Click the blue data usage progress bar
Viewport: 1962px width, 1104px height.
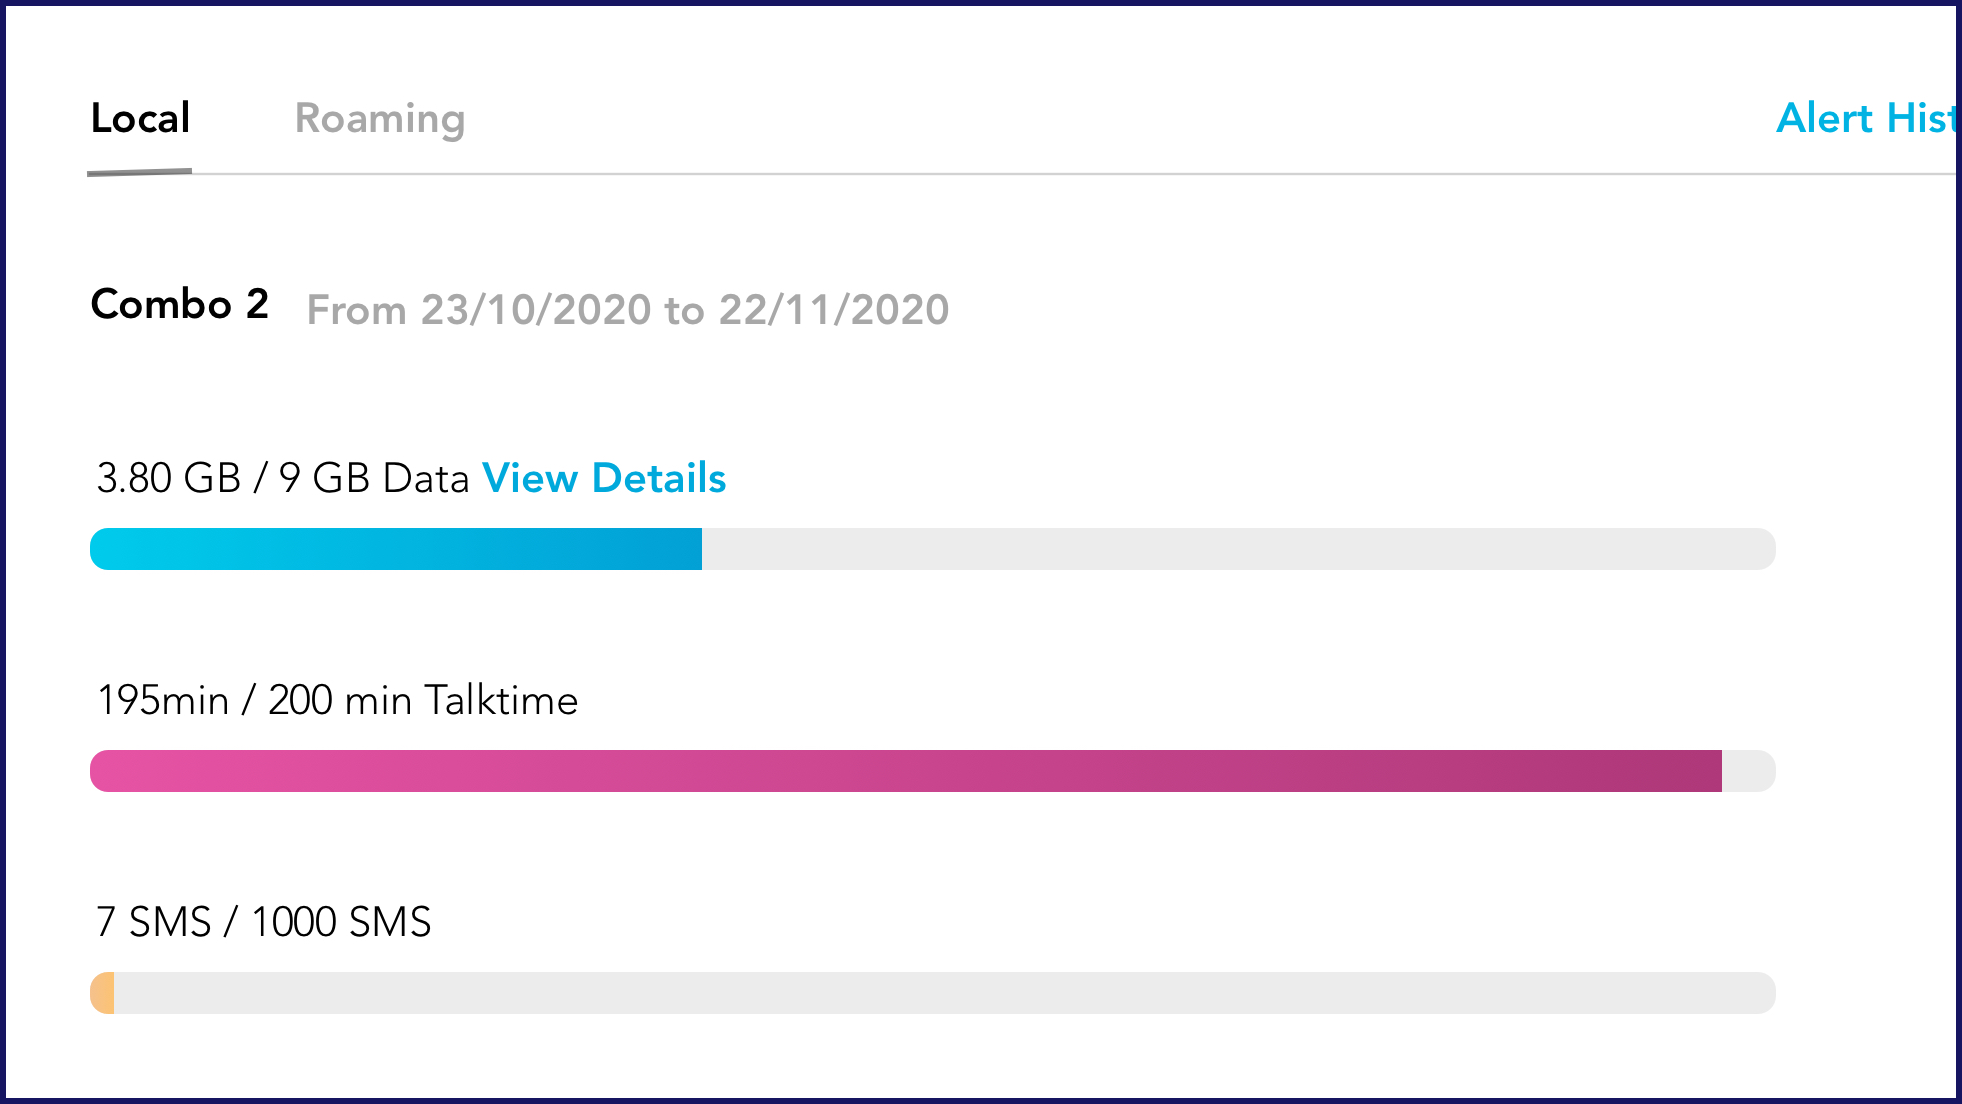396,549
